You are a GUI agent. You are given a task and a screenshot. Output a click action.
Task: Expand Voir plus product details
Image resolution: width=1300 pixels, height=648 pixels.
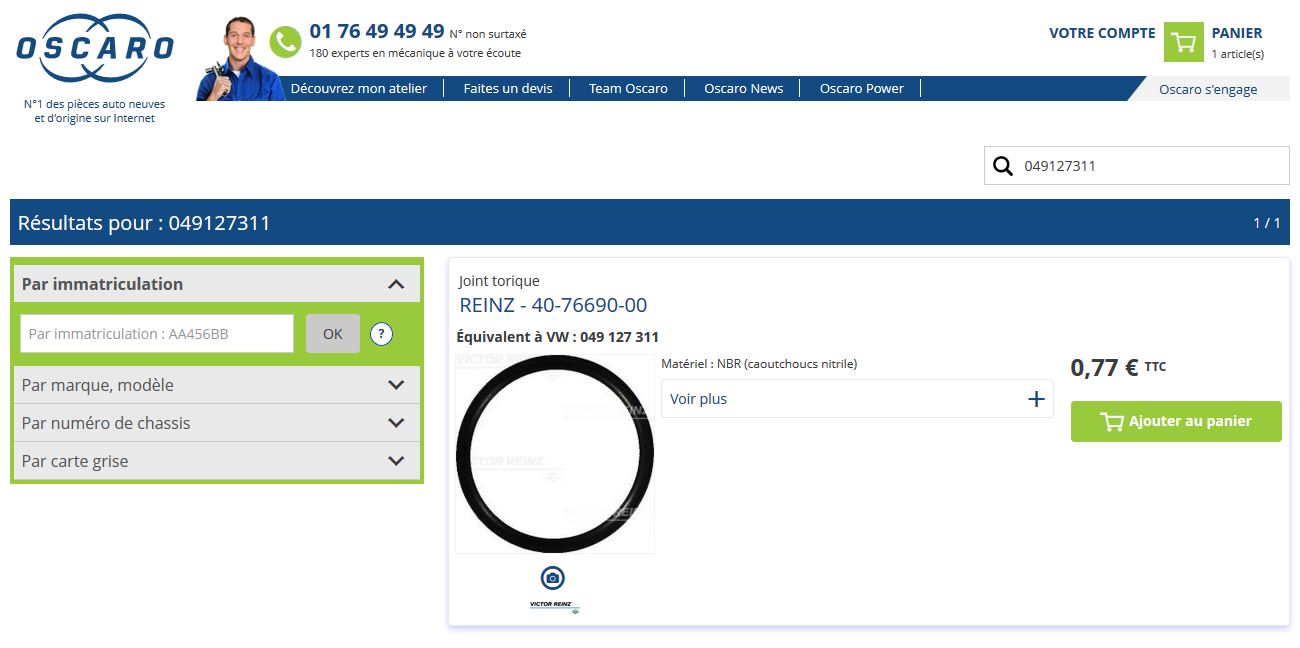[857, 399]
